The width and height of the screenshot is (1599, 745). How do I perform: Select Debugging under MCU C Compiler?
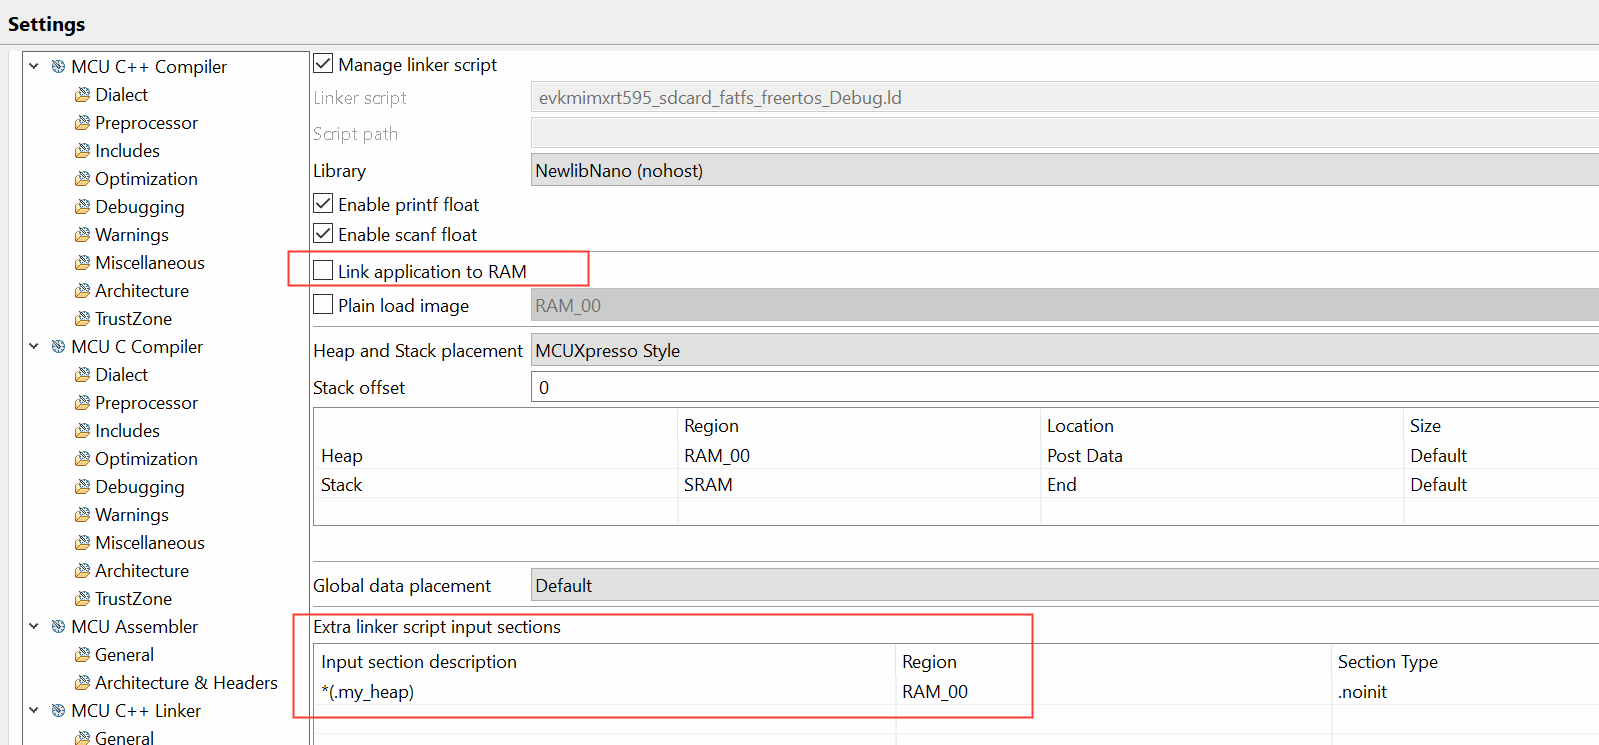(139, 487)
